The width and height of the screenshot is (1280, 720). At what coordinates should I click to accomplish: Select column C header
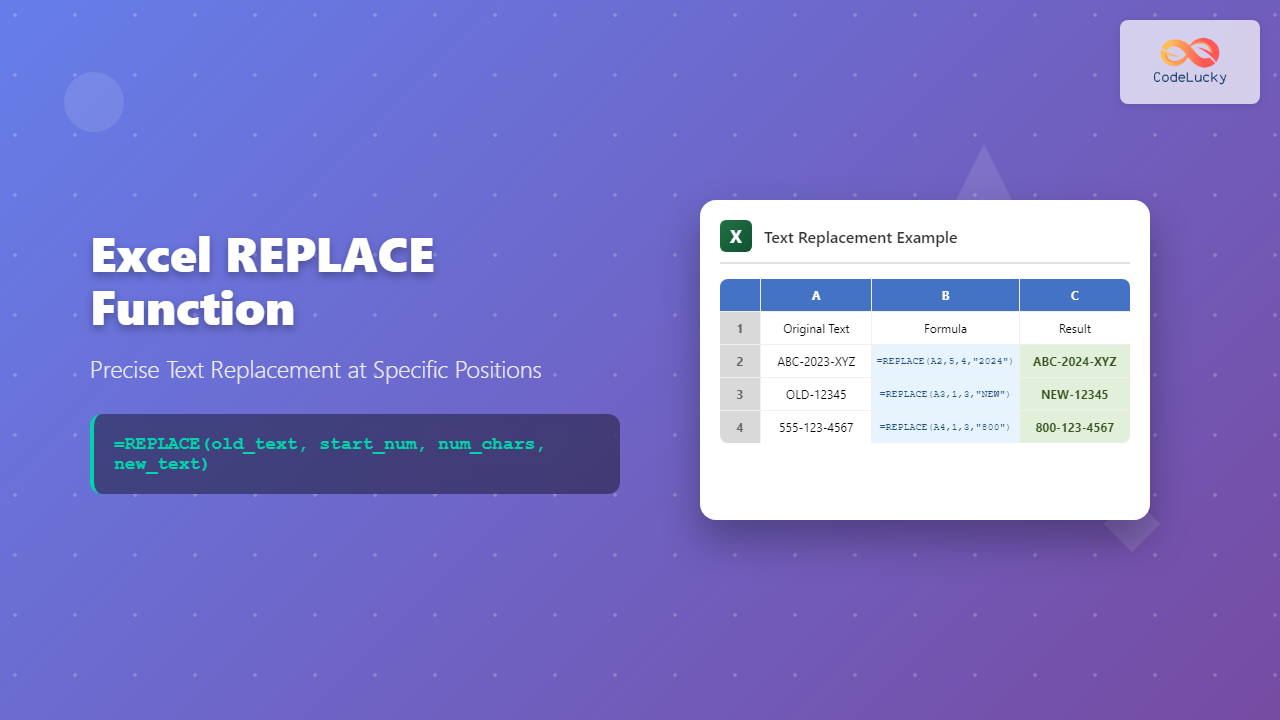click(x=1074, y=295)
